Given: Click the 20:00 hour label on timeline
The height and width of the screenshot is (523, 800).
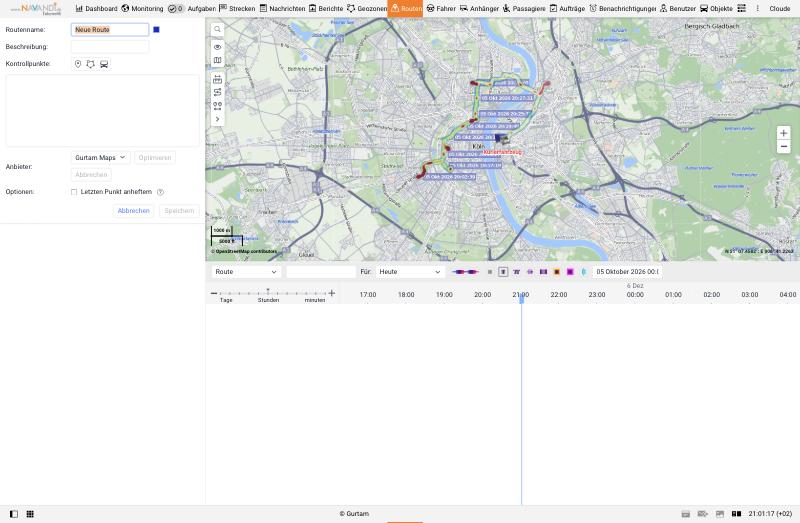Looking at the screenshot, I should point(482,295).
